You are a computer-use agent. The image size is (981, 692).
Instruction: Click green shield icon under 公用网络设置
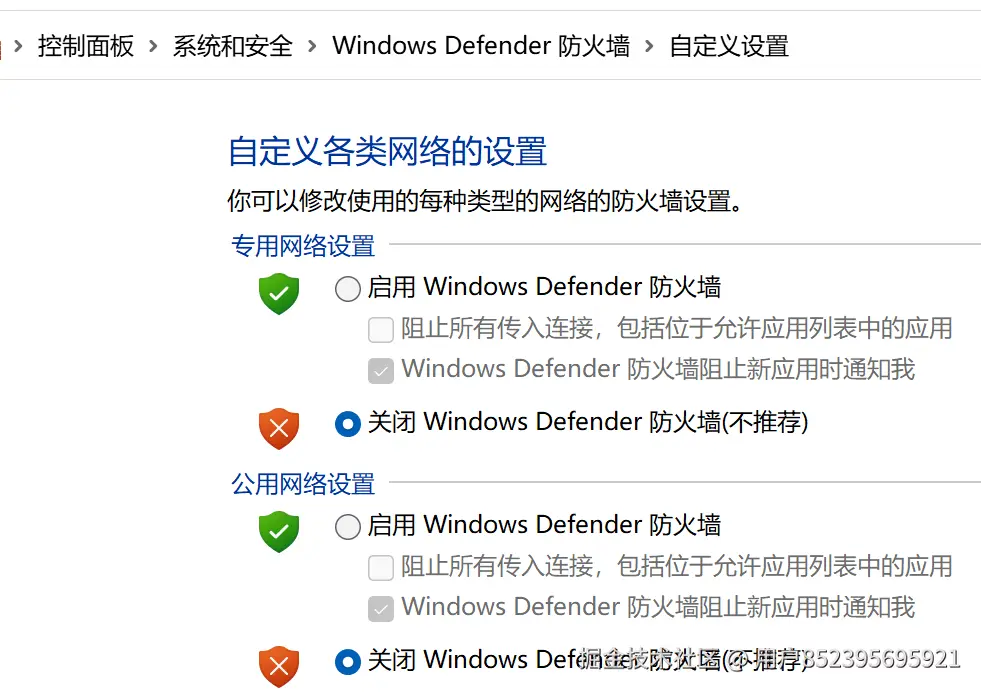click(279, 532)
